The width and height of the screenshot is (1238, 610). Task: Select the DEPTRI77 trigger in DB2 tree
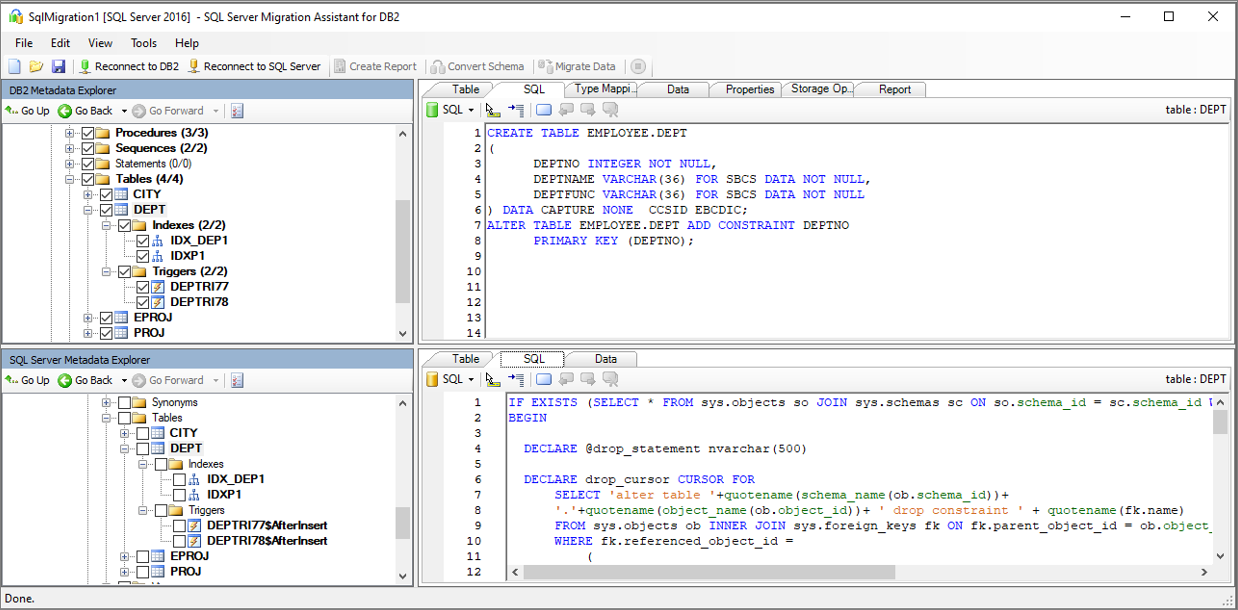pos(199,287)
